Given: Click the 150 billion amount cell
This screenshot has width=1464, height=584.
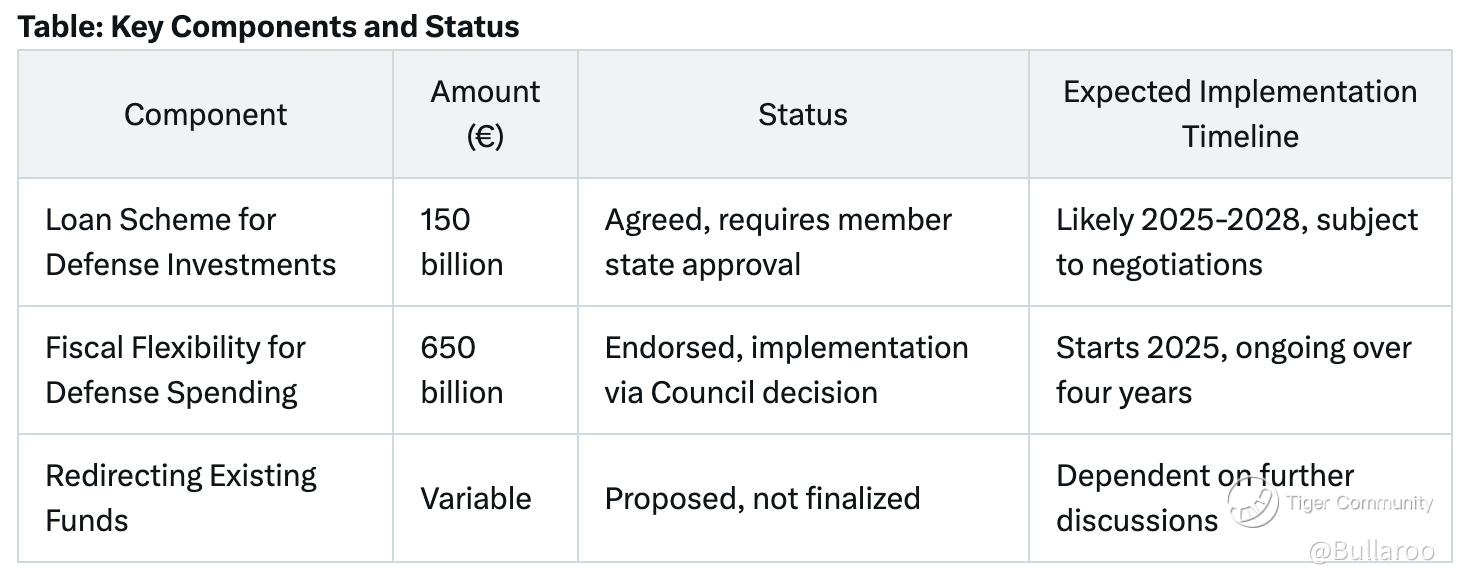Looking at the screenshot, I should pyautogui.click(x=461, y=242).
